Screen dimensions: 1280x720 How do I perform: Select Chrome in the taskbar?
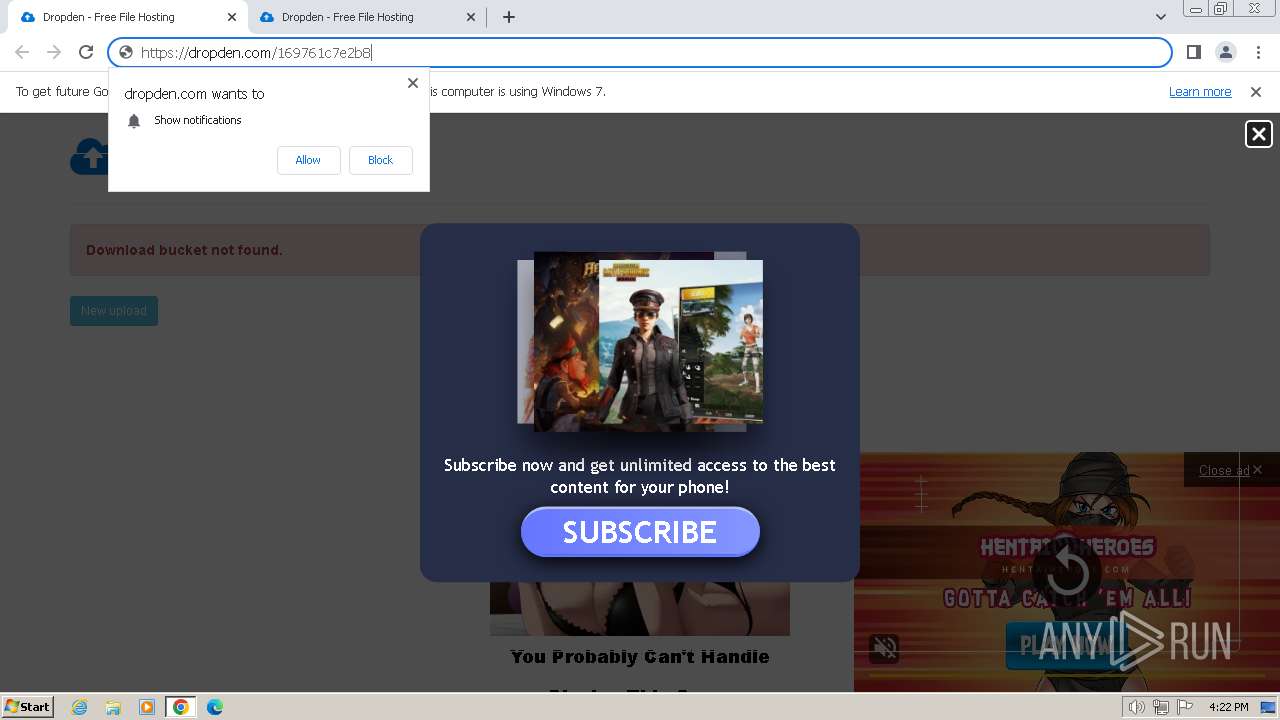pos(180,707)
